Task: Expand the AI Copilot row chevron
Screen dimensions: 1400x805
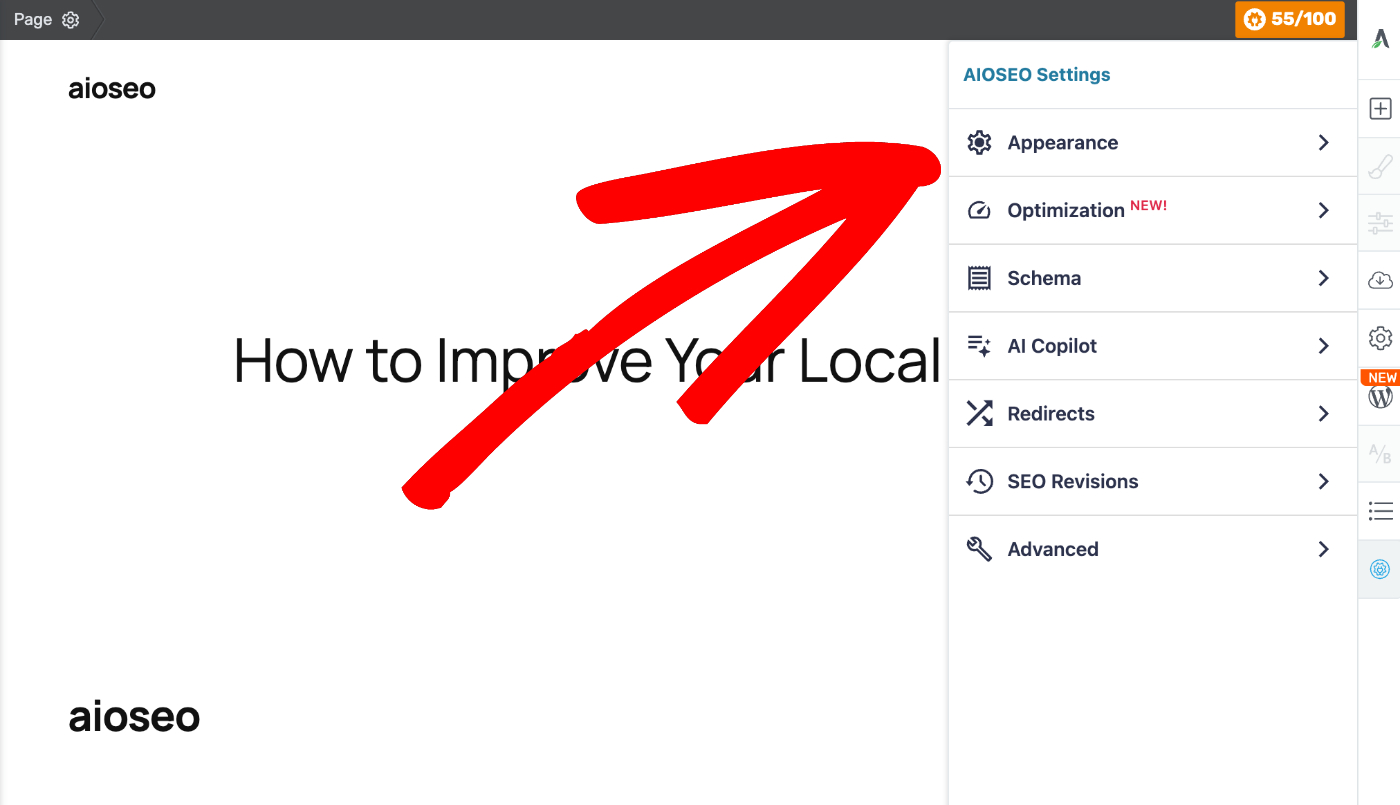Action: (x=1323, y=346)
